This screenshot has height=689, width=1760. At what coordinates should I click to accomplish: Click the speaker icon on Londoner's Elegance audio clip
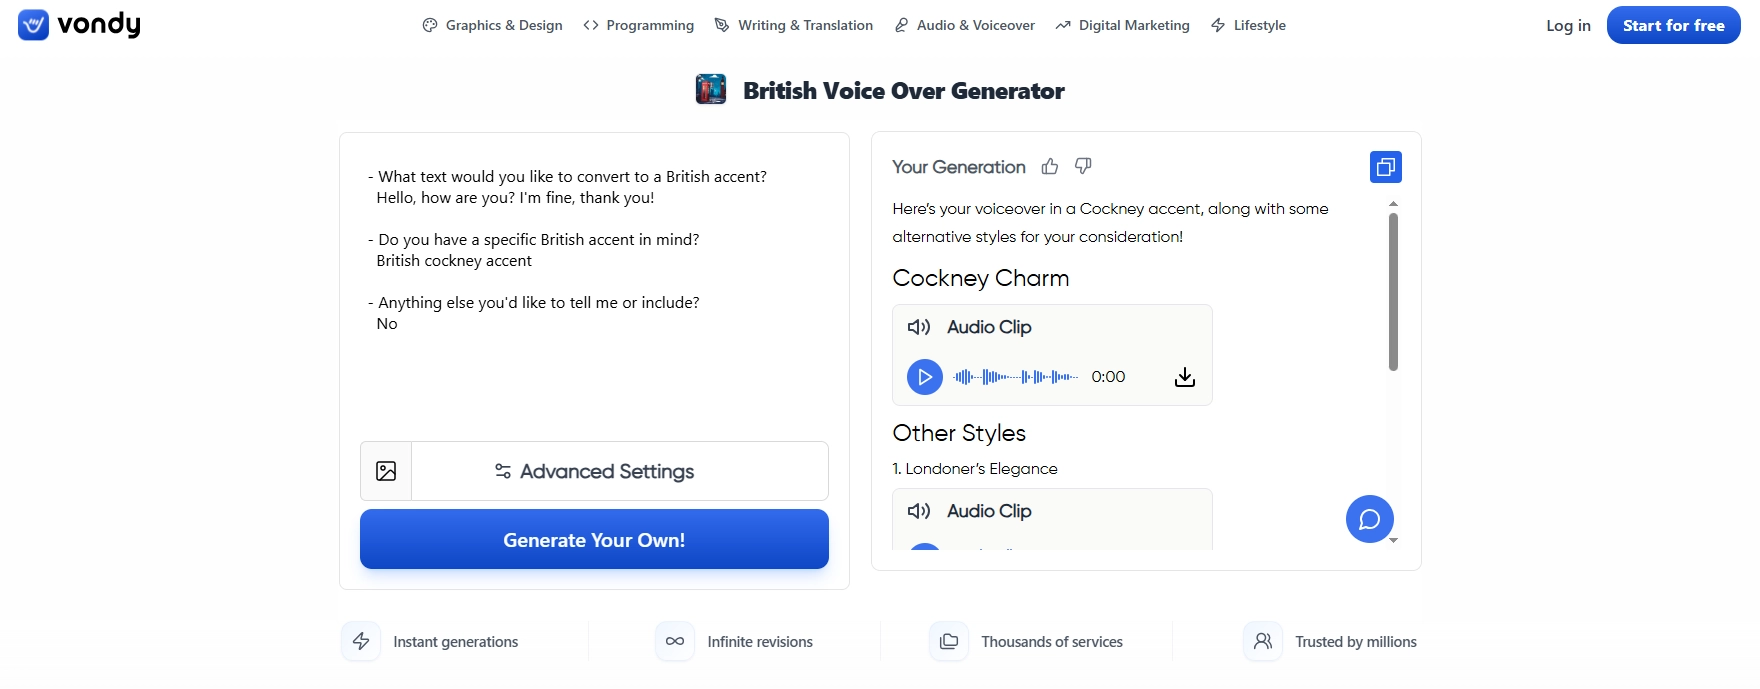click(x=919, y=510)
